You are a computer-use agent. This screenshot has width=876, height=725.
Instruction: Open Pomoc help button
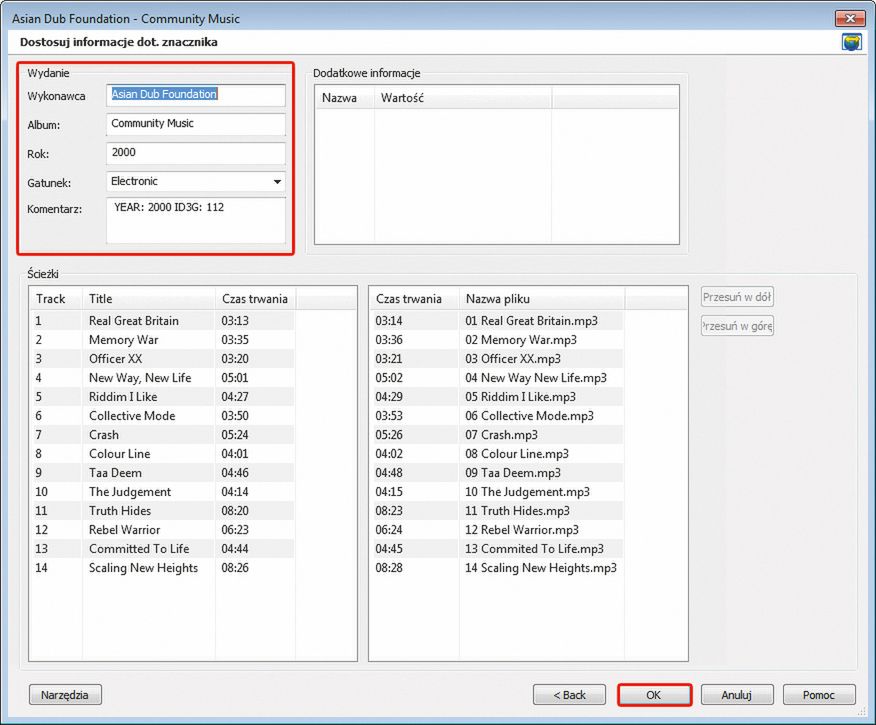[819, 695]
